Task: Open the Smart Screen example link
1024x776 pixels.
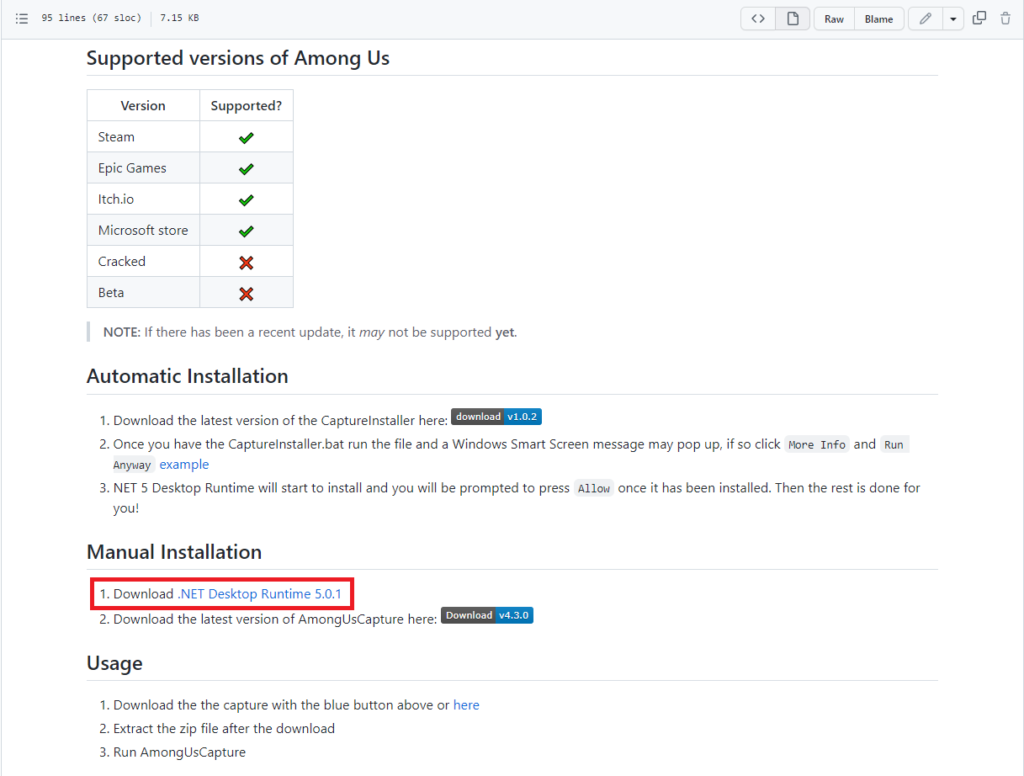Action: [x=184, y=464]
